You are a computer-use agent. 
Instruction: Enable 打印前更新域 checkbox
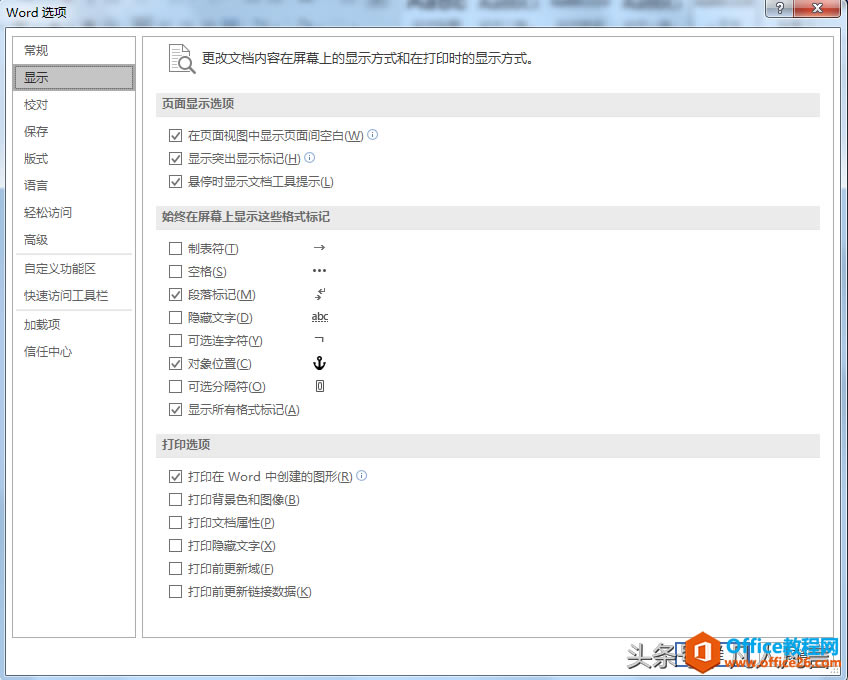pyautogui.click(x=175, y=569)
